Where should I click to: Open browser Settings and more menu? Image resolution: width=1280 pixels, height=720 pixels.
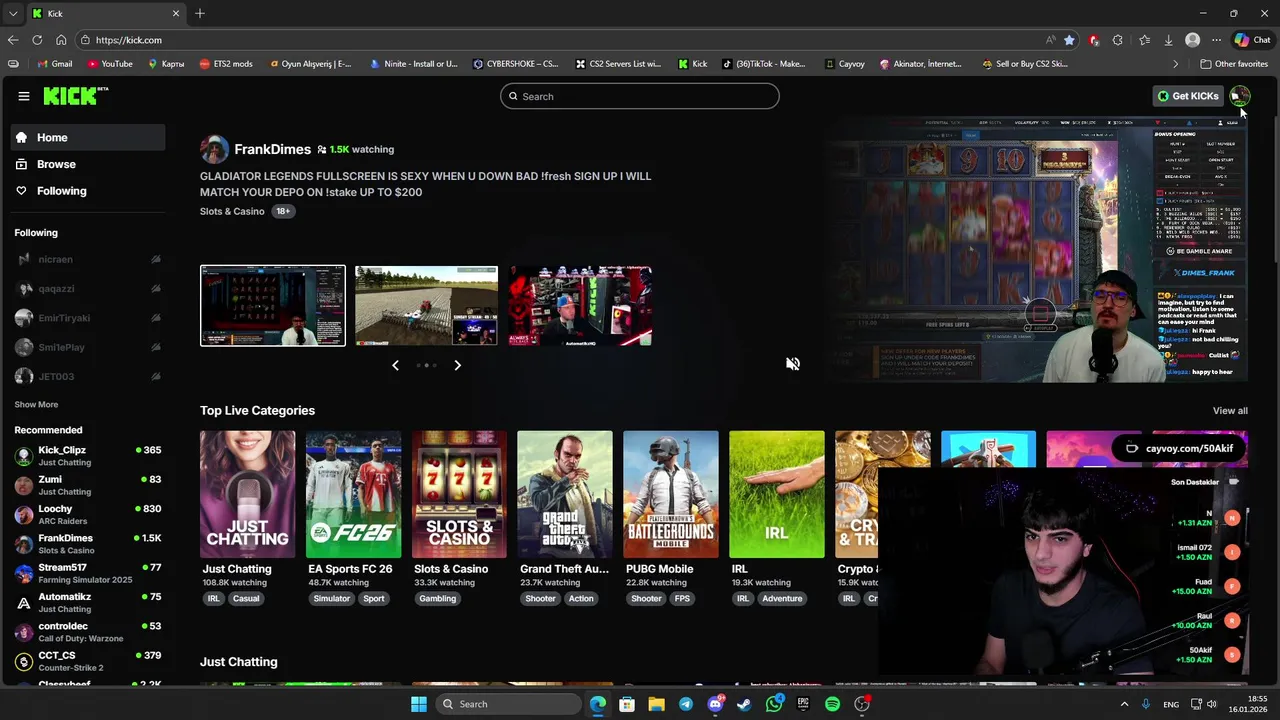coord(1216,40)
